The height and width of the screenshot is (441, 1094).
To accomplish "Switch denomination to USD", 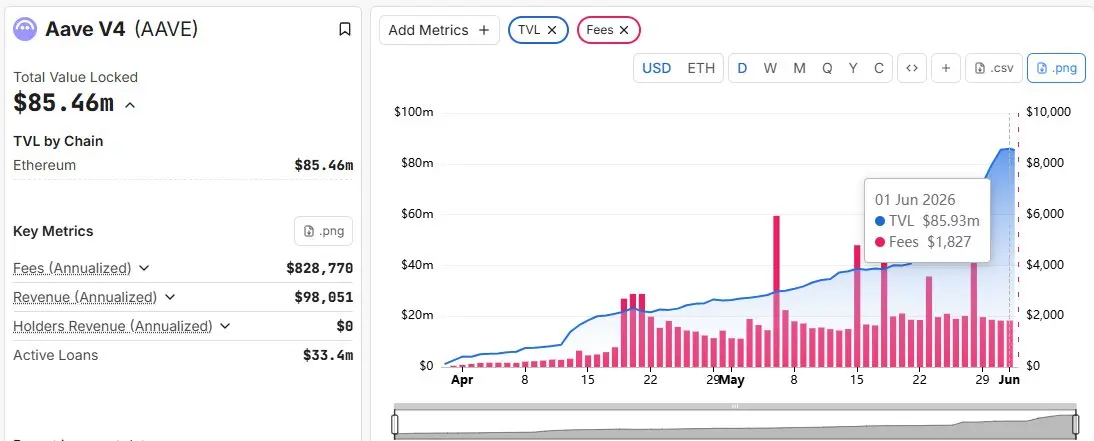I will [x=657, y=68].
